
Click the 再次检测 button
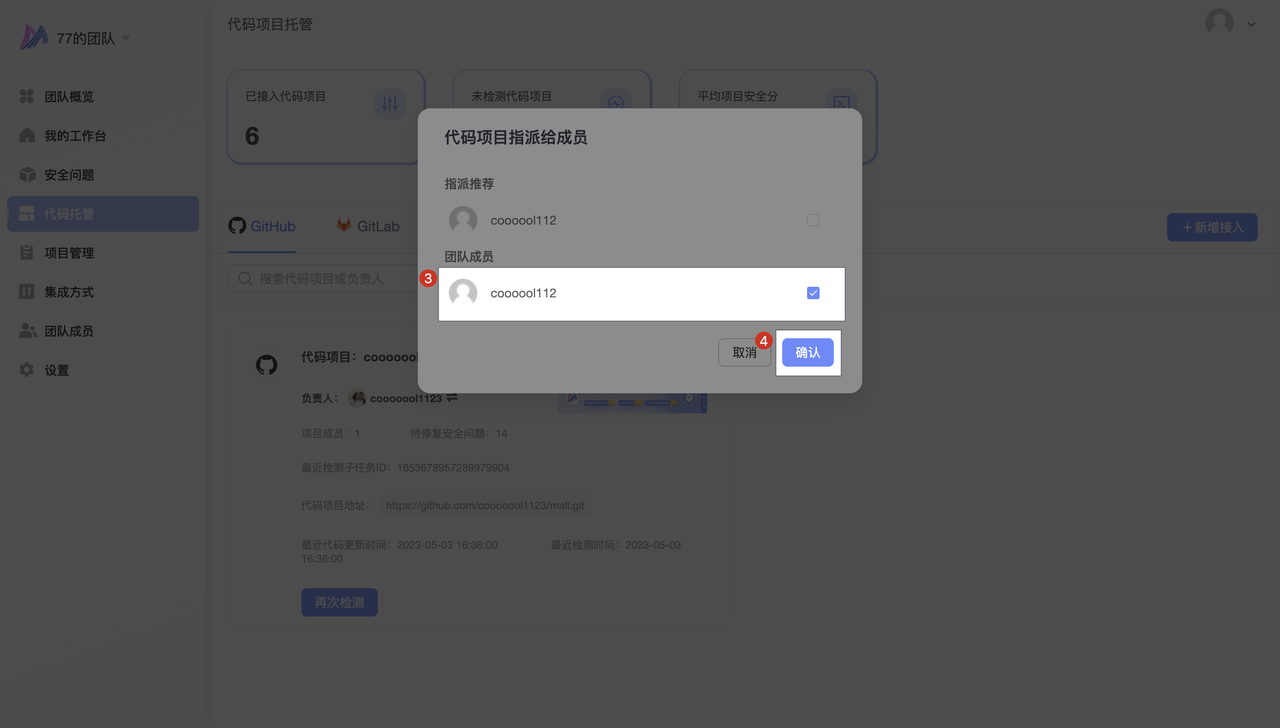coord(339,602)
